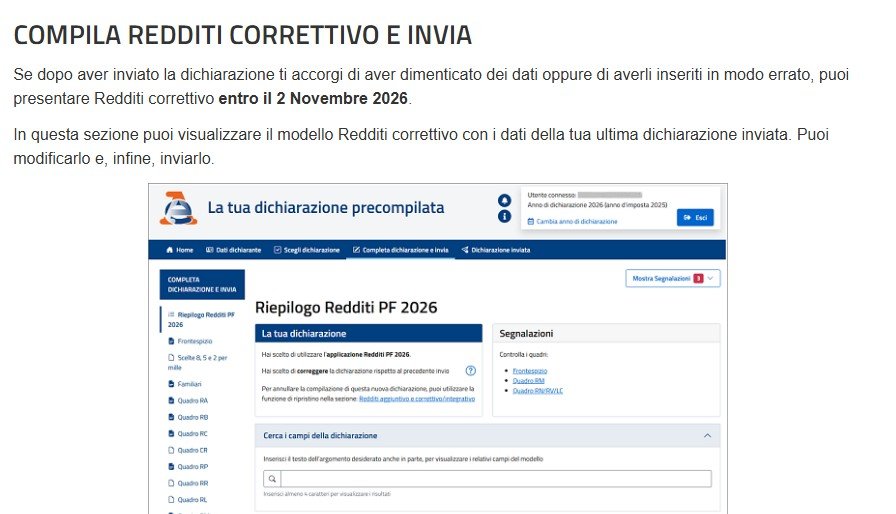Click the info circle icon in header
The image size is (896, 514).
[504, 216]
